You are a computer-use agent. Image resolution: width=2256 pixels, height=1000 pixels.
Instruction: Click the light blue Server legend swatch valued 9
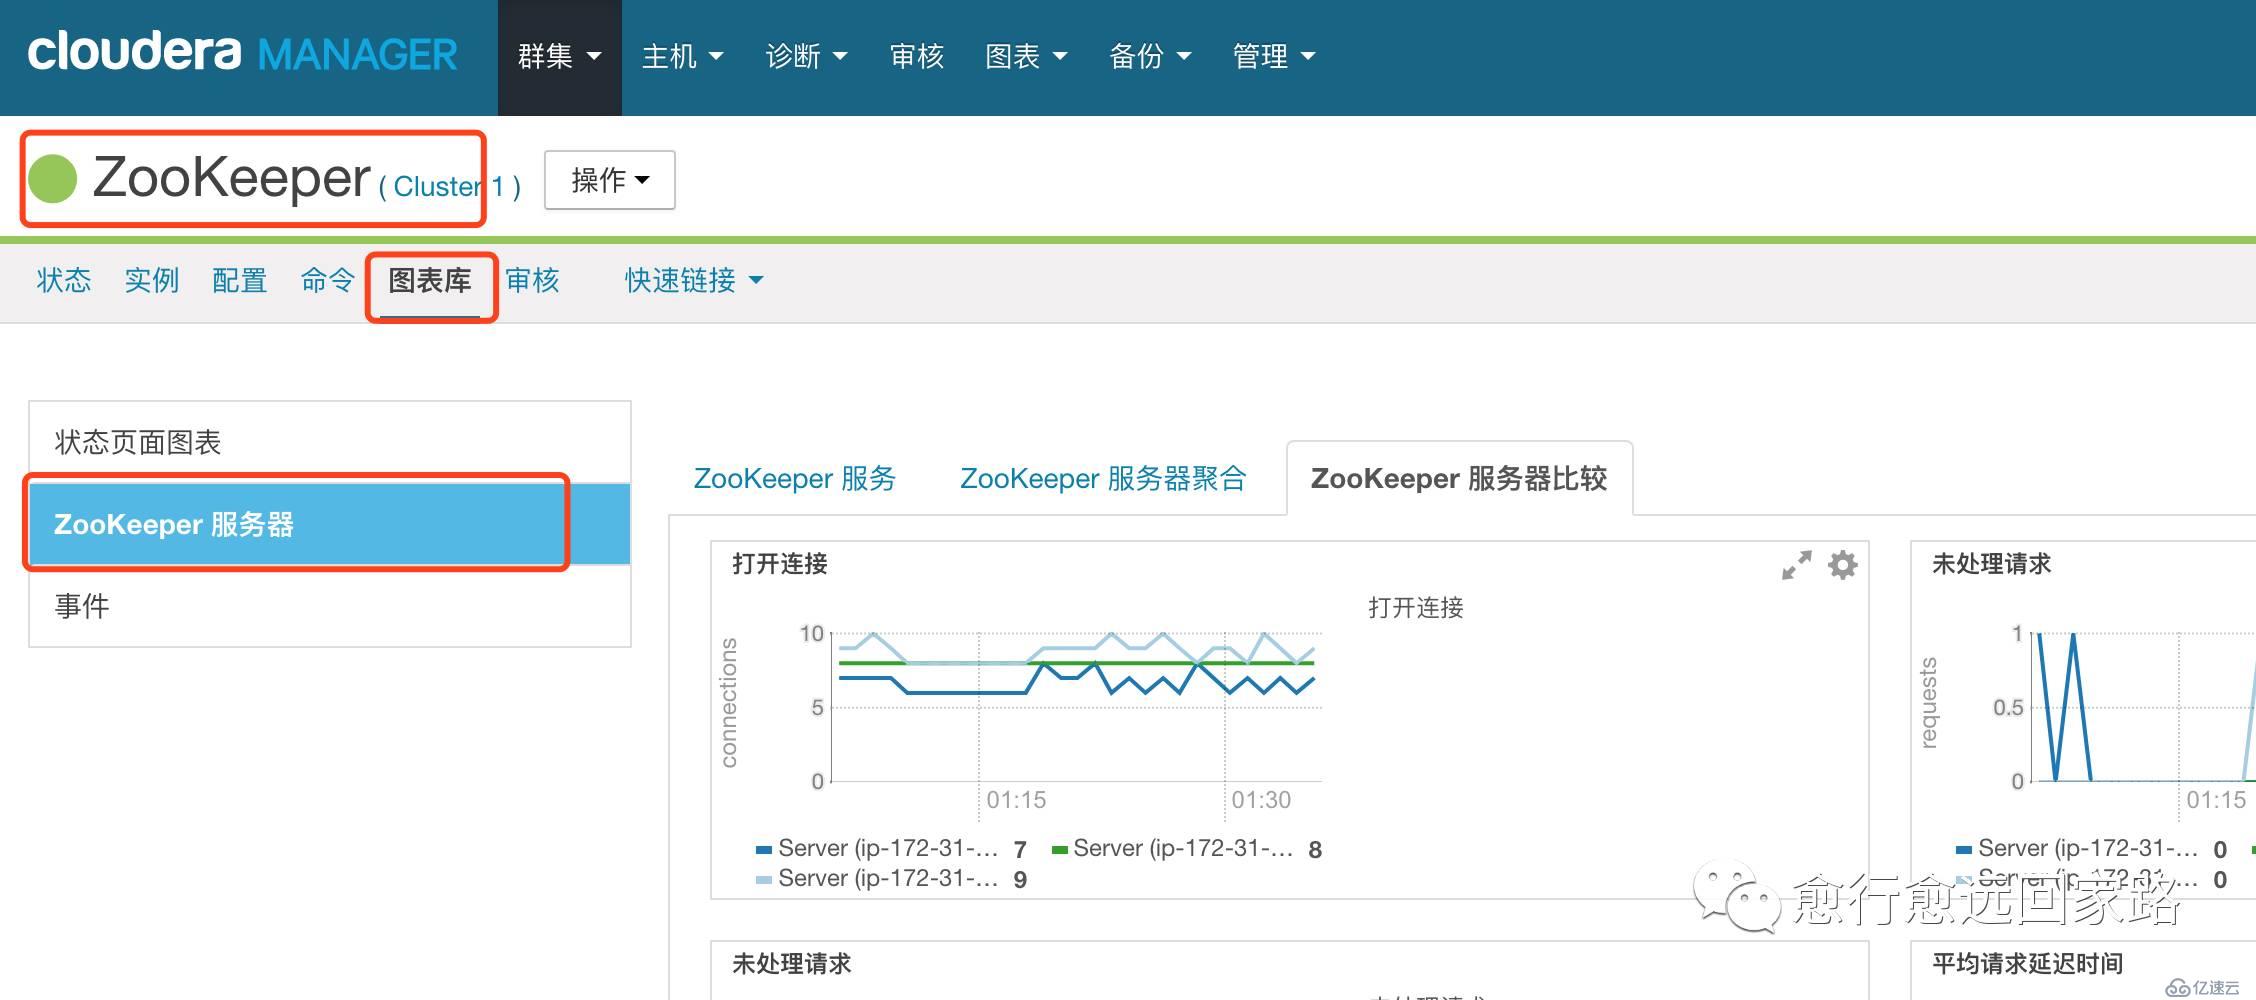pos(764,880)
